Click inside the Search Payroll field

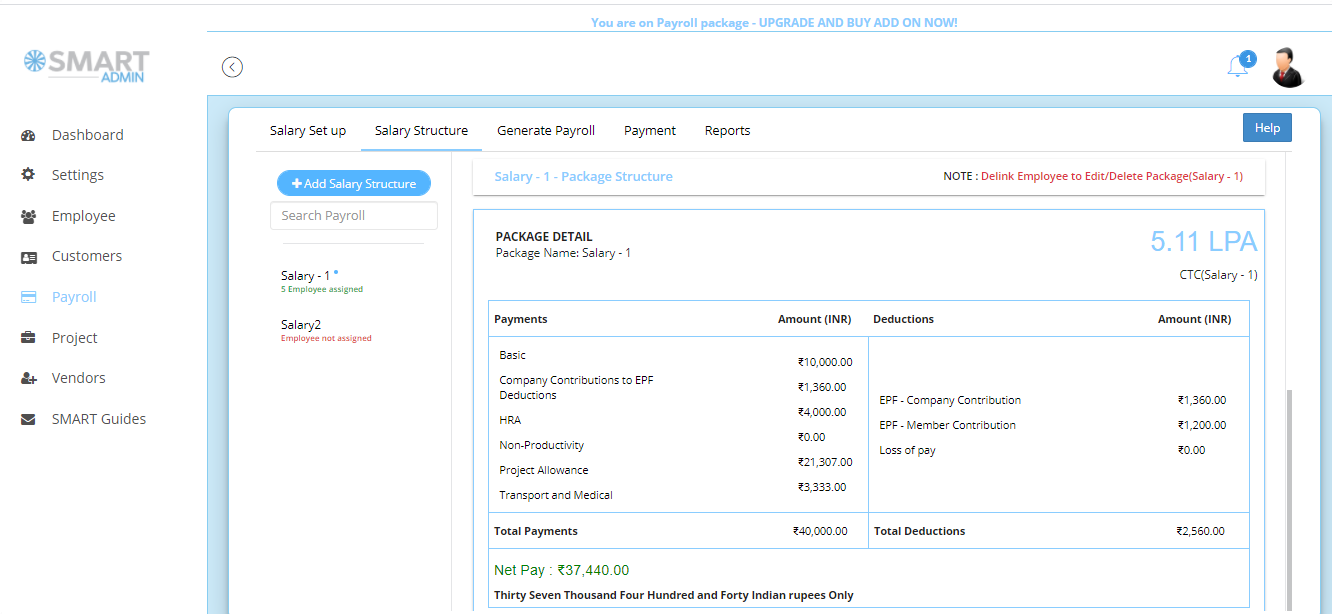[x=353, y=215]
